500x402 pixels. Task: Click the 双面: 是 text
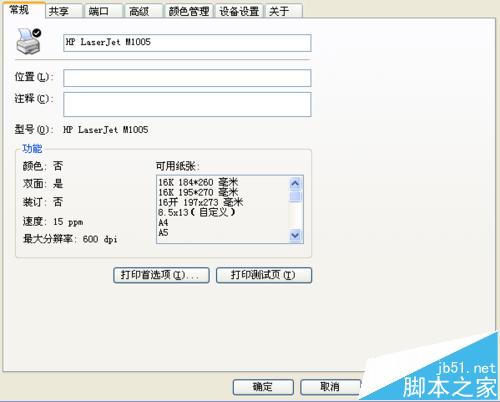coord(43,184)
